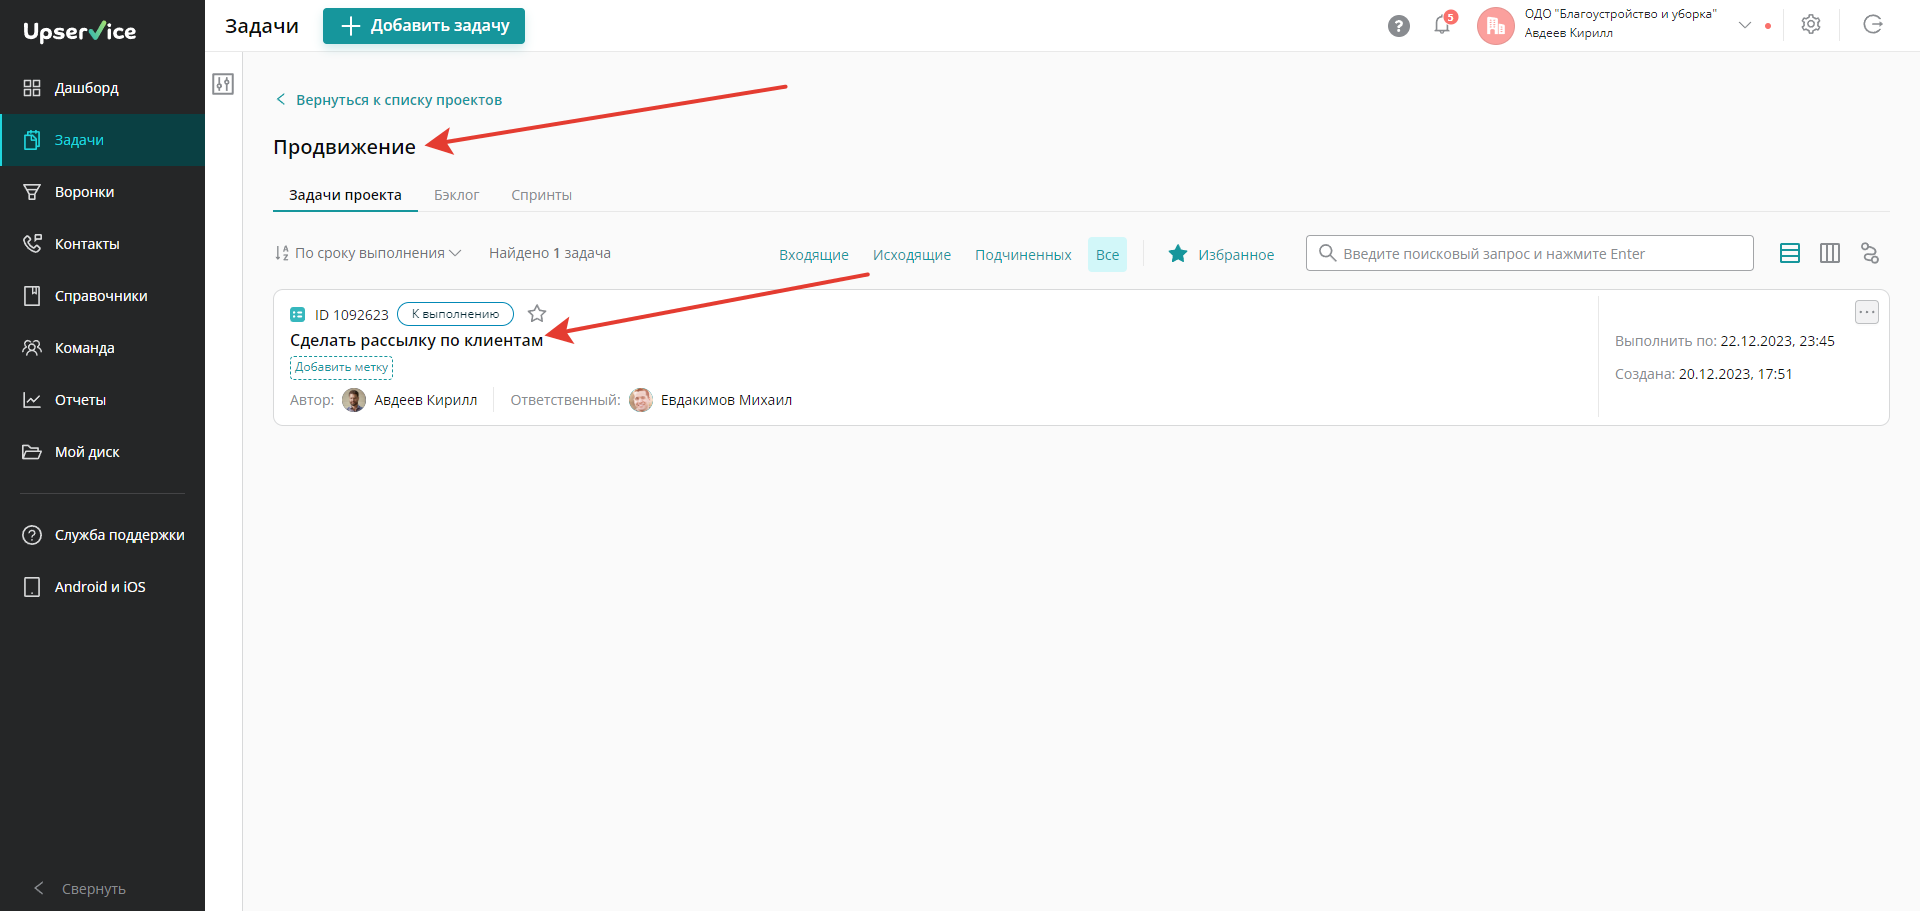Click Авдеев Кирилл author avatar
The image size is (1920, 911).
(x=354, y=400)
